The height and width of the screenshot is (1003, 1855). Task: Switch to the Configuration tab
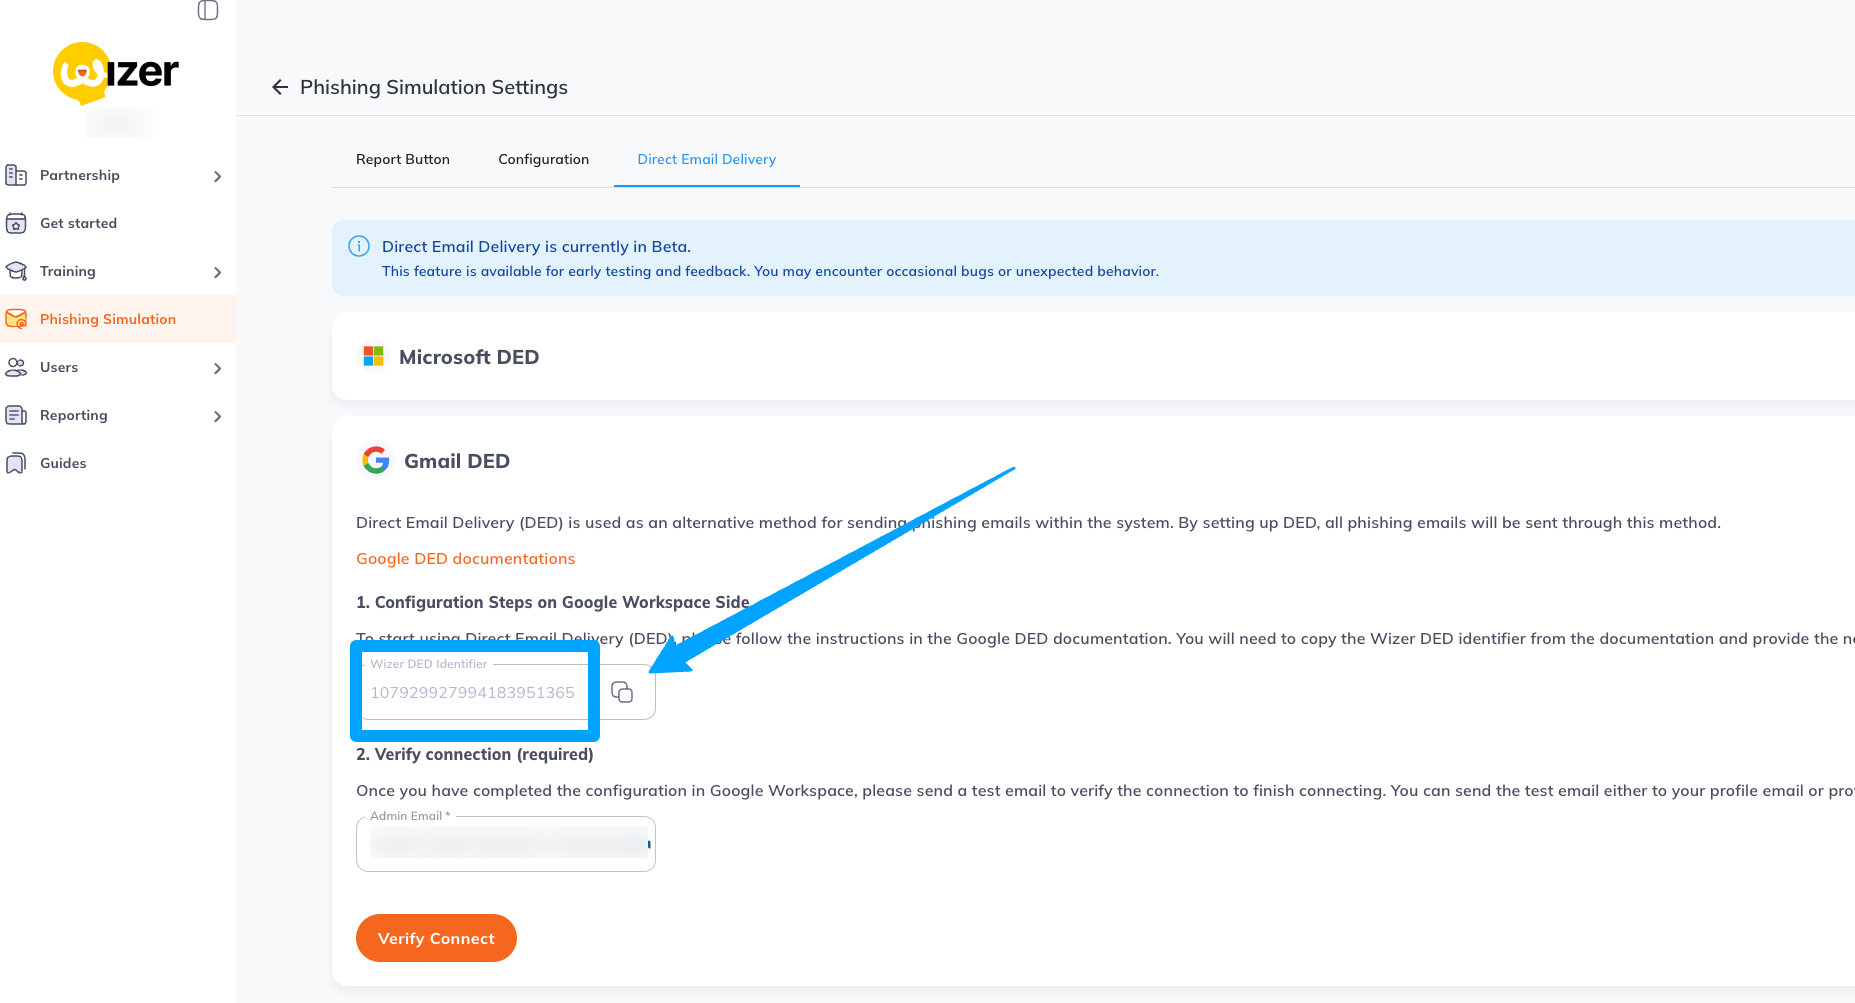point(544,159)
